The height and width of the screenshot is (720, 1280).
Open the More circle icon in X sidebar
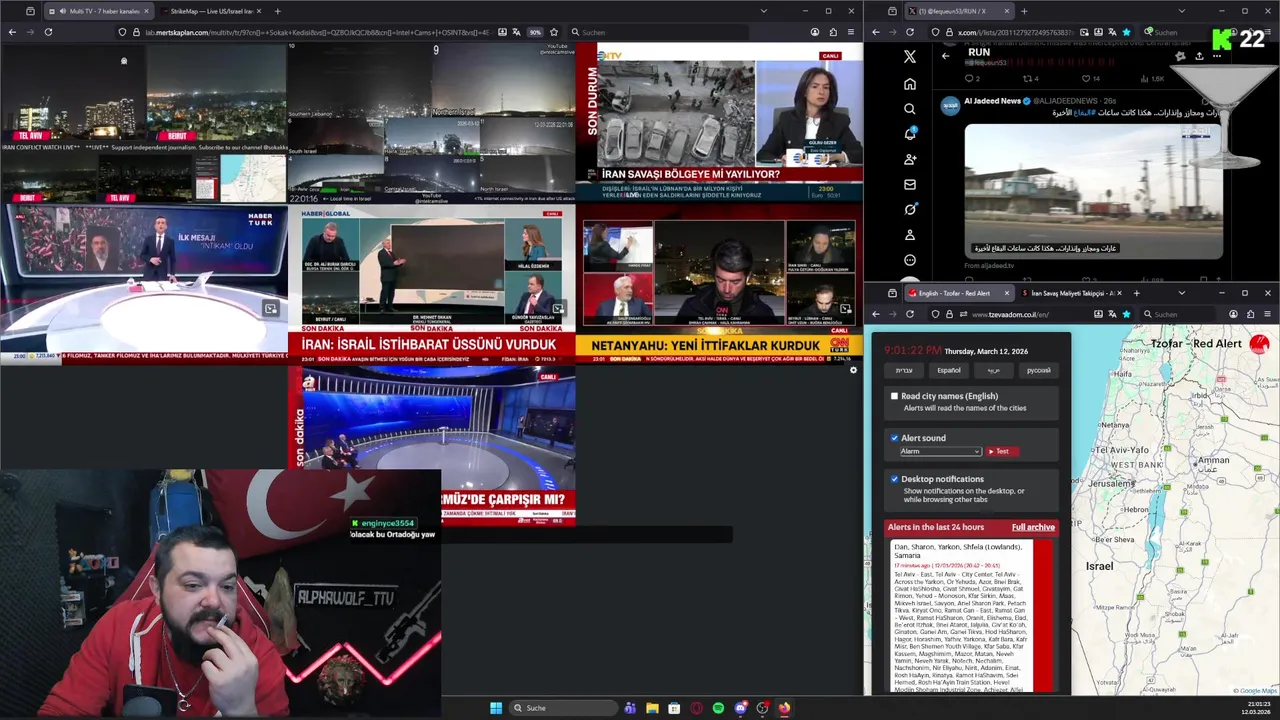pos(909,260)
